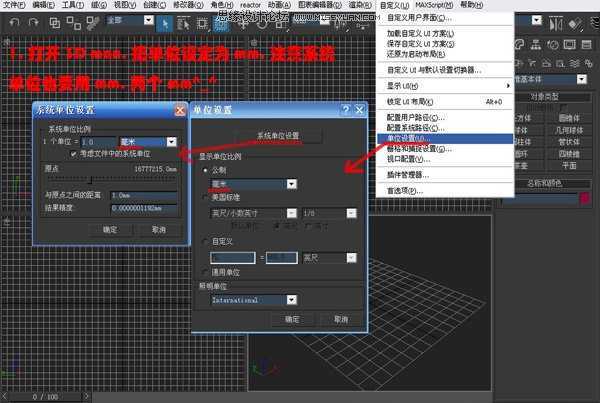The image size is (600, 403).
Task: Select the 美国标准 radio button
Action: 206,197
